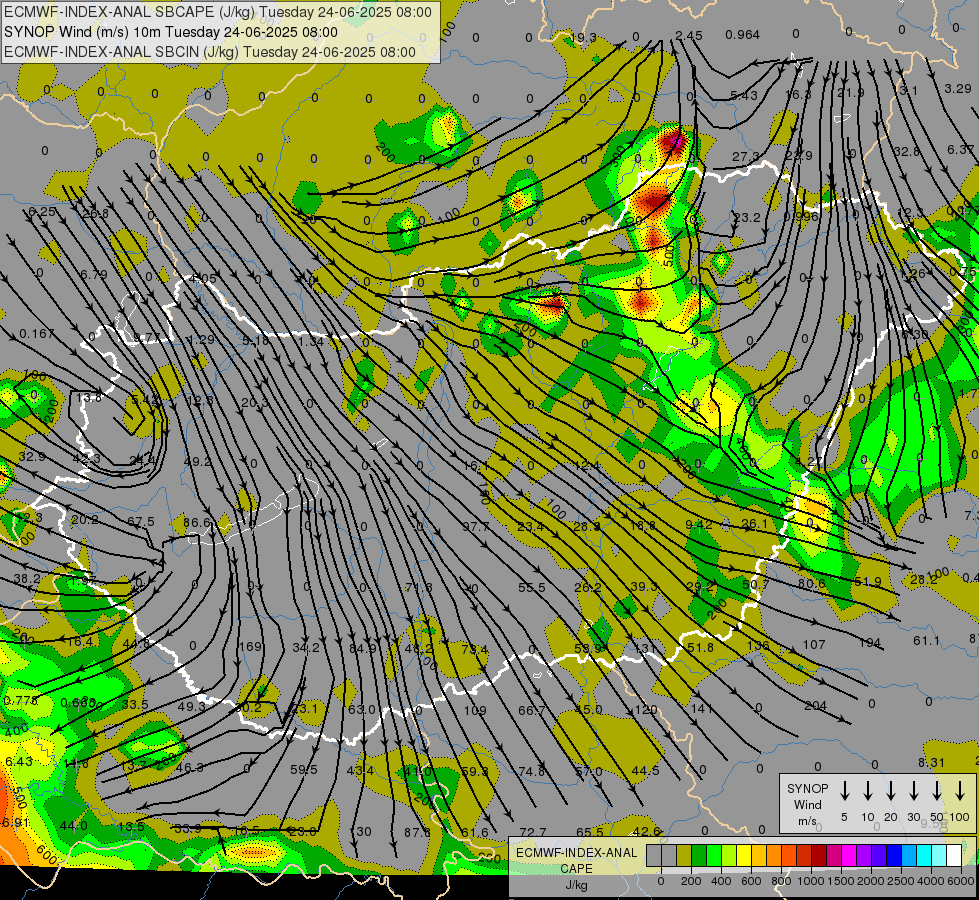This screenshot has width=979, height=900.
Task: Click the map value 97.7
Action: pos(476,527)
